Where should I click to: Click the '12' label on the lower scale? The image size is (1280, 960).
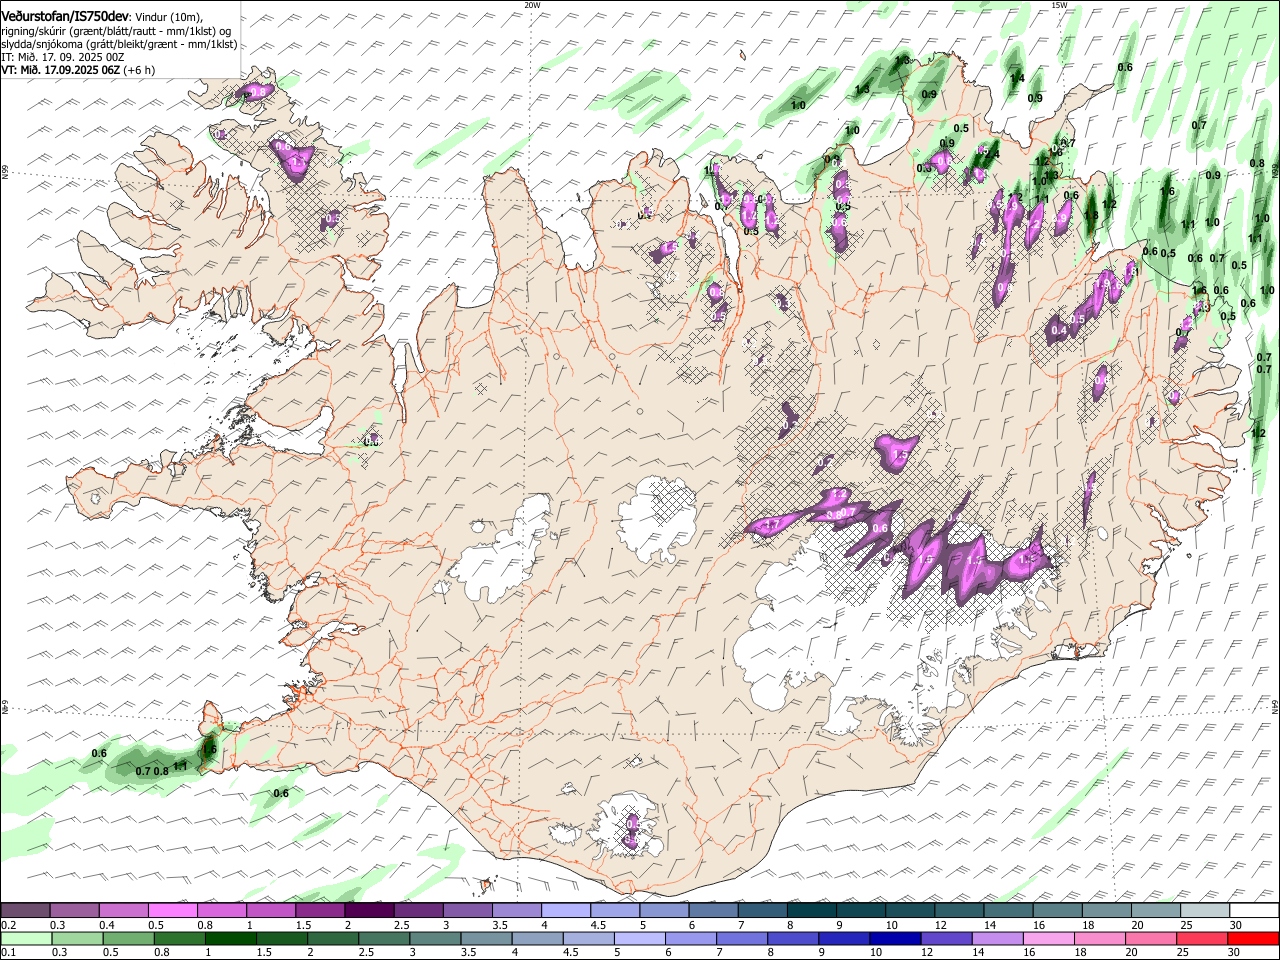(929, 953)
